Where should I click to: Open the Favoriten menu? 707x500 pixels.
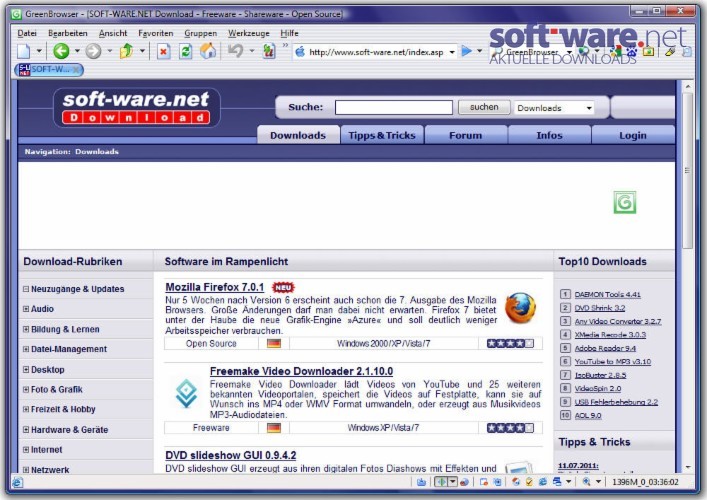156,33
